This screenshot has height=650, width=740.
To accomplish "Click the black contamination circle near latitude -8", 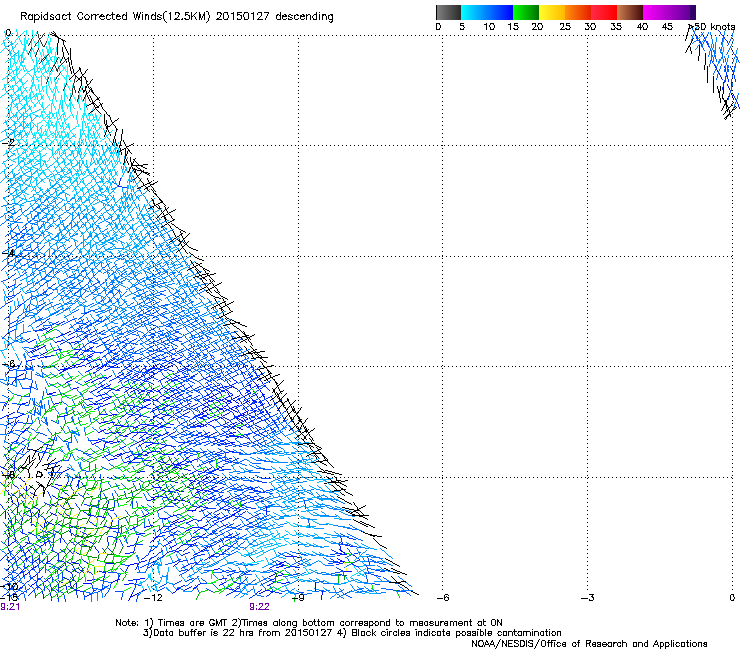I will tap(40, 474).
